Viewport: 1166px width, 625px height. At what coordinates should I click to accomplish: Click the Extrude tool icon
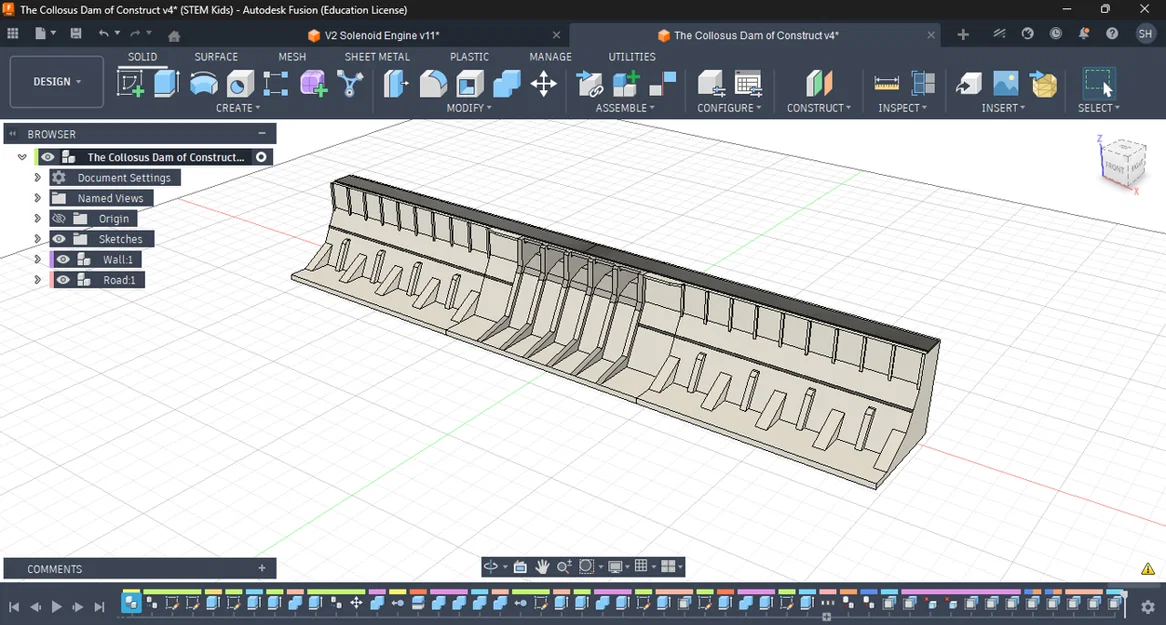pos(166,83)
